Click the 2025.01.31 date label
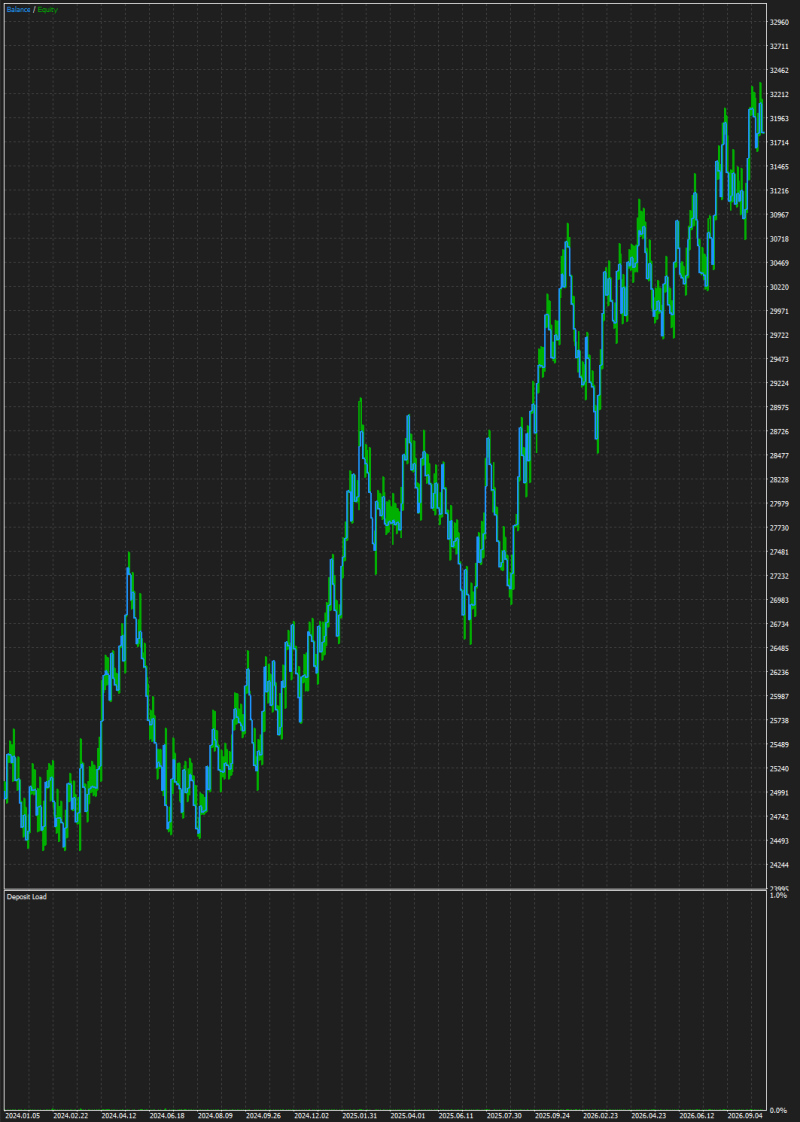Image resolution: width=800 pixels, height=1122 pixels. 359,1116
